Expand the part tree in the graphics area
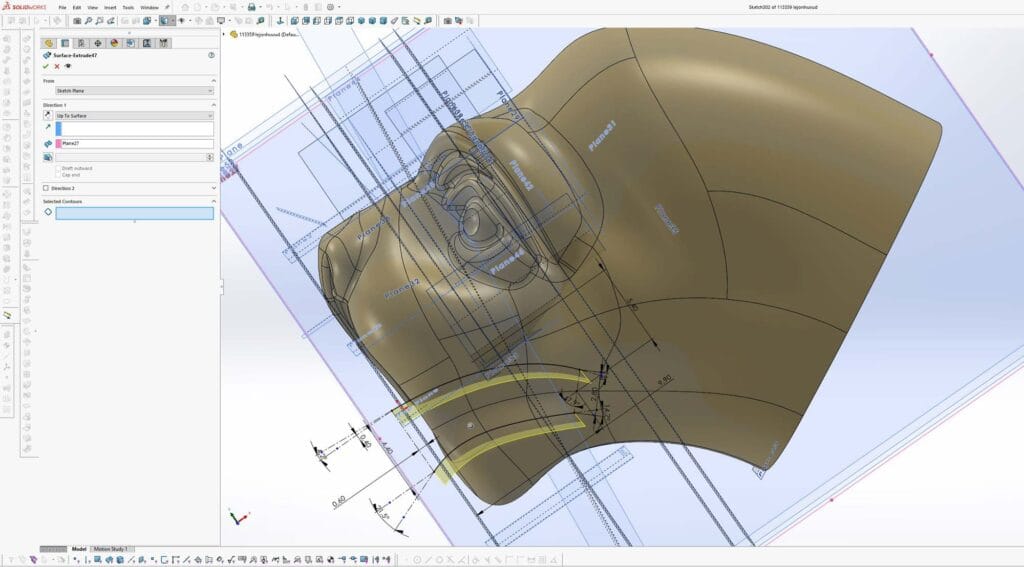The image size is (1024, 567). 224,33
